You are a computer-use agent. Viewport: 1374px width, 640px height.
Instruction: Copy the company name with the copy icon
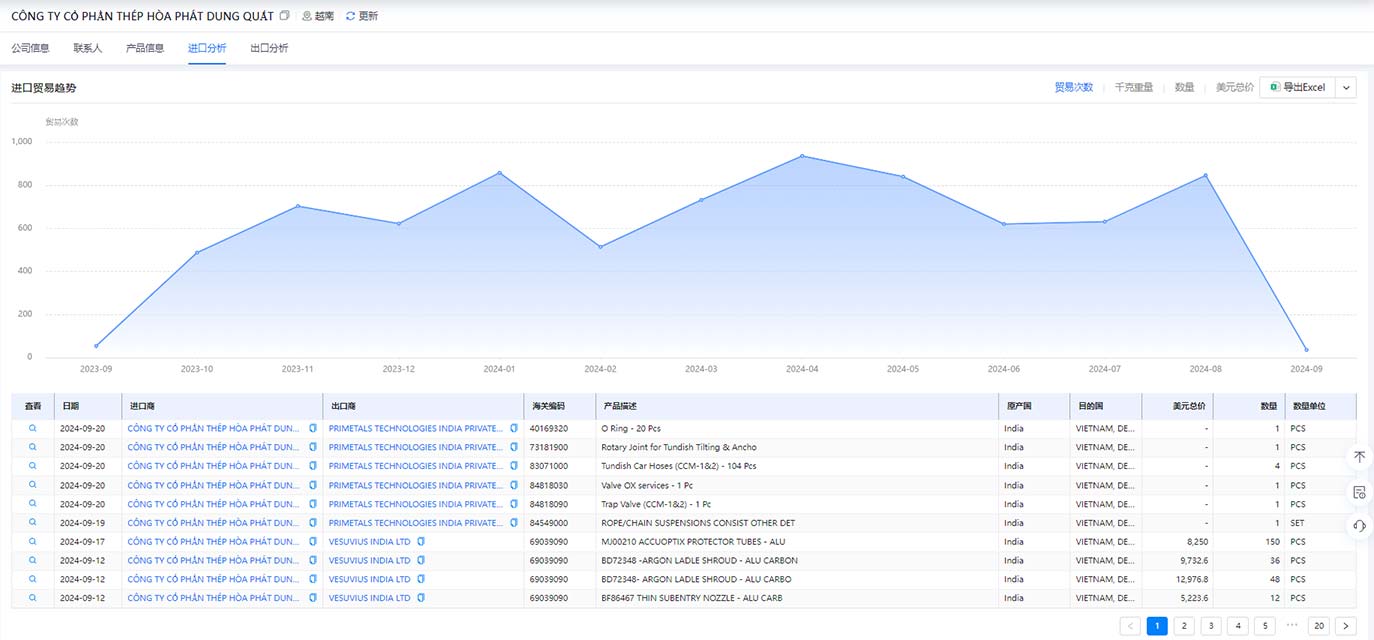coord(285,16)
